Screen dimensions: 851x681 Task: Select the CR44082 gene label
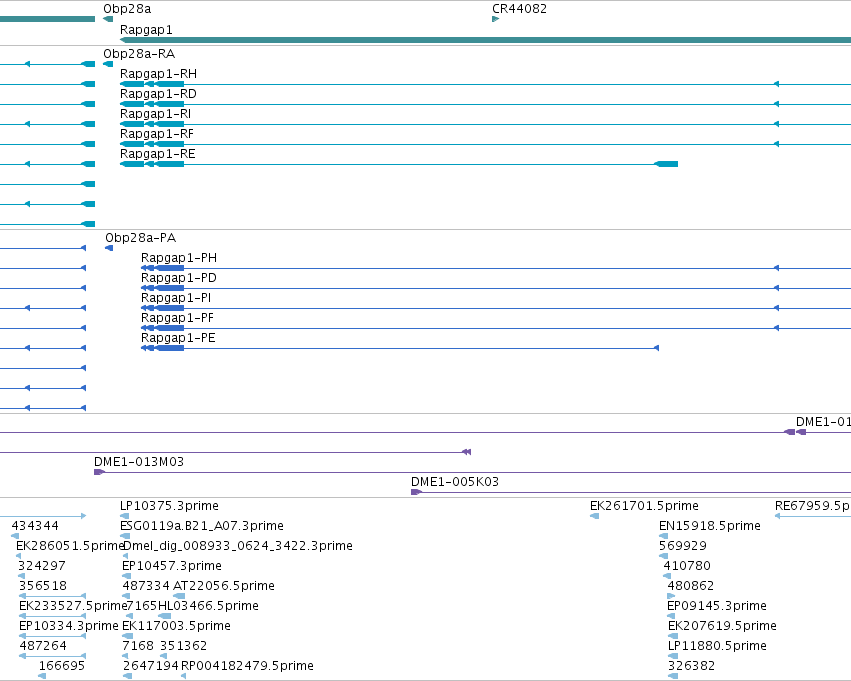519,9
